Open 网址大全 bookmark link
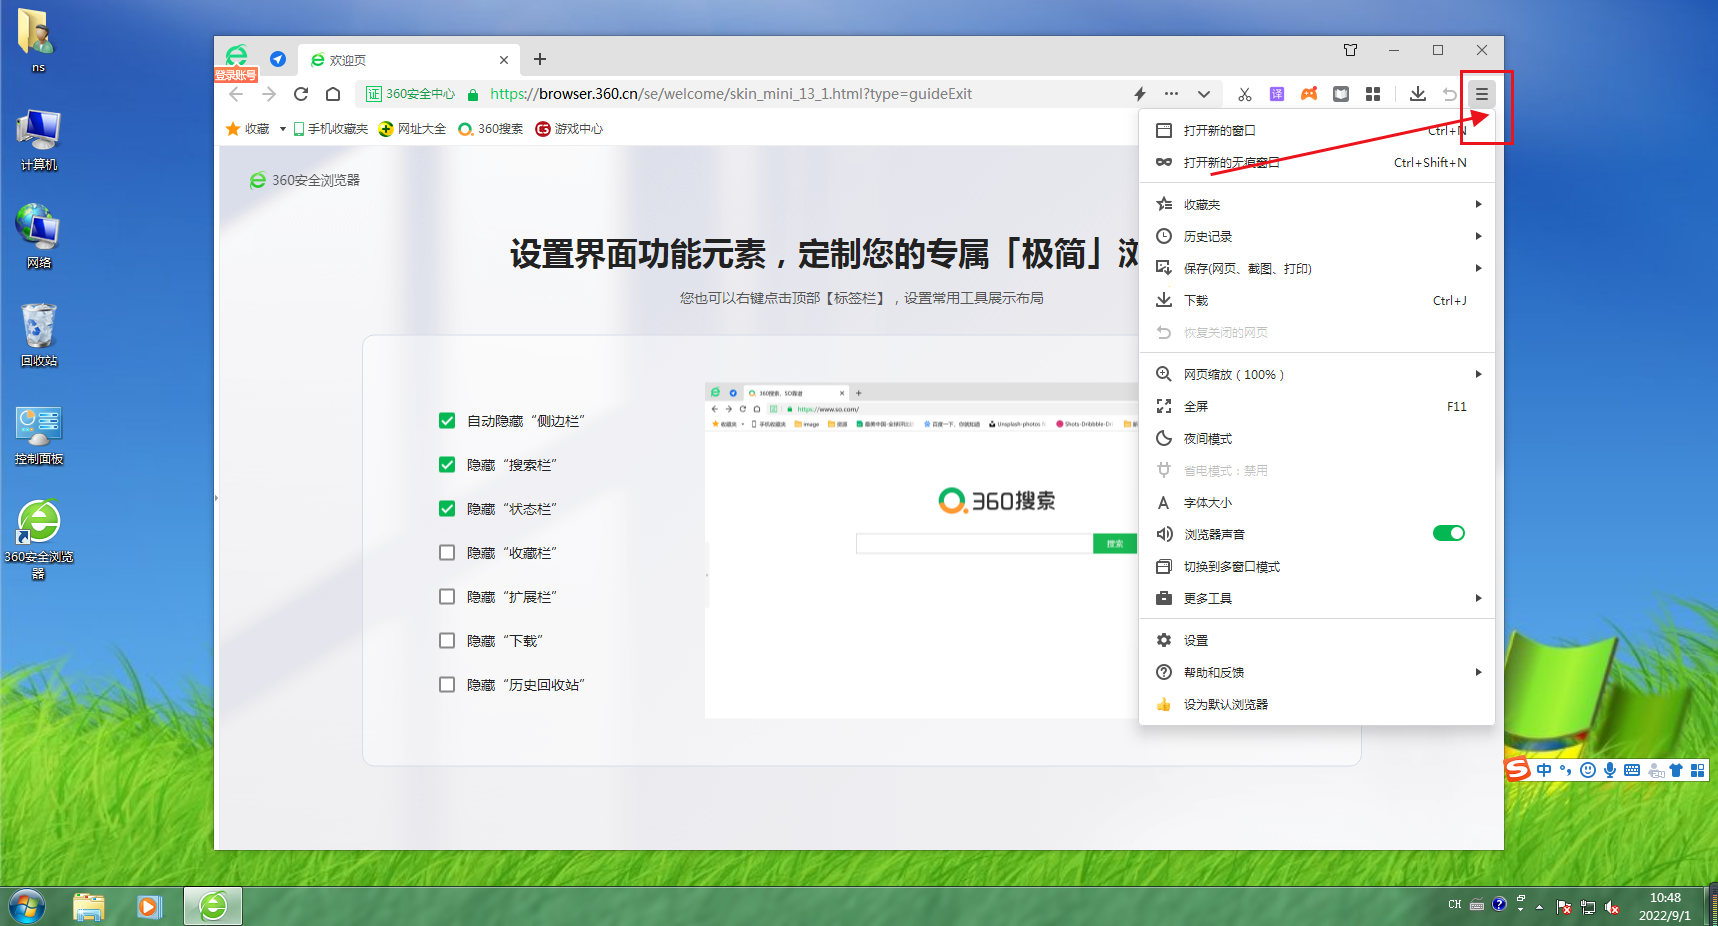 [412, 129]
